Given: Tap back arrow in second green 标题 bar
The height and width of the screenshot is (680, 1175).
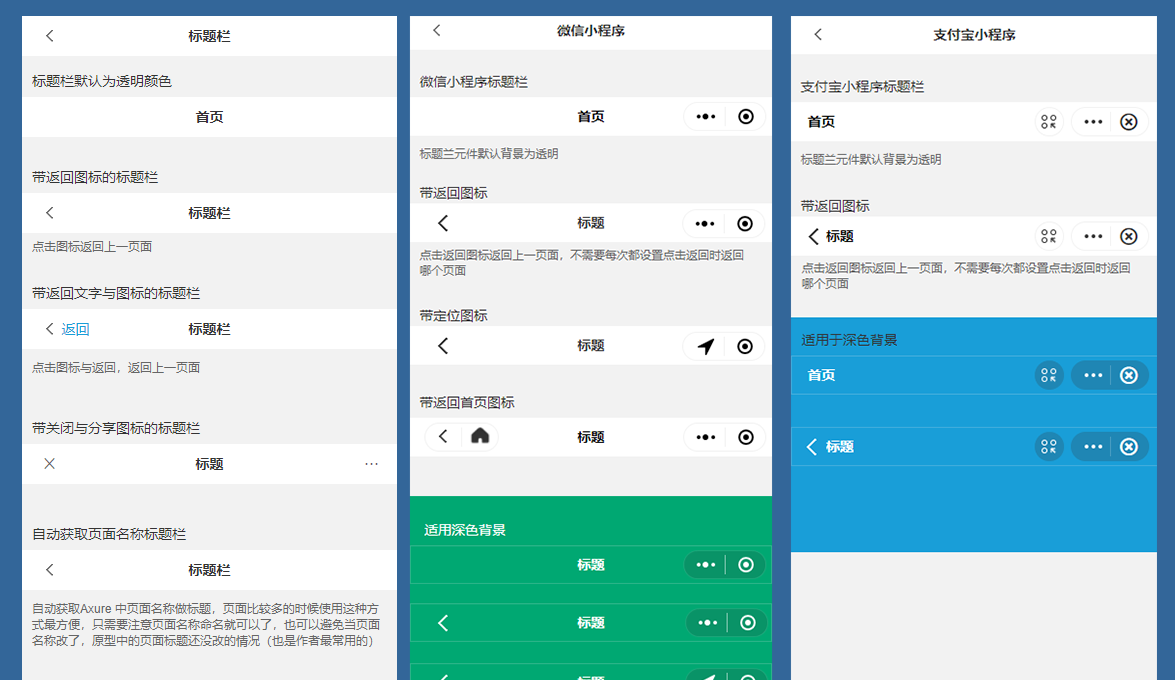Looking at the screenshot, I should pyautogui.click(x=443, y=623).
